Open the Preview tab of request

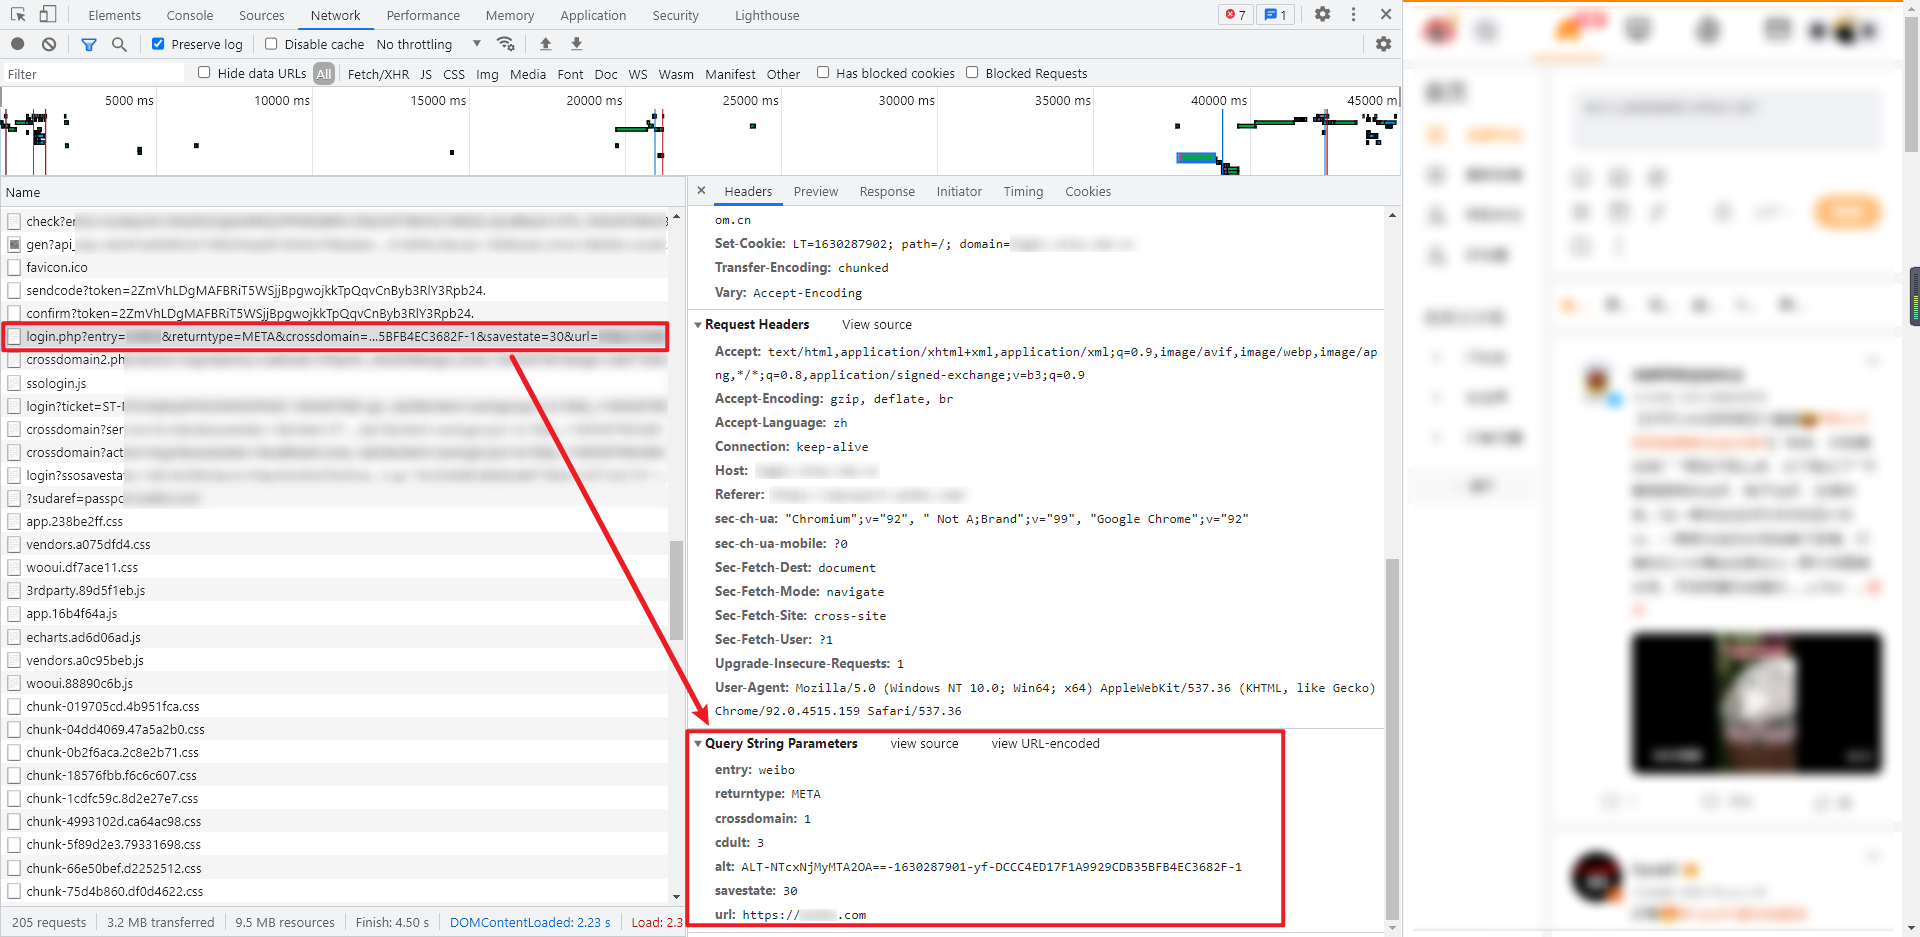tap(816, 192)
